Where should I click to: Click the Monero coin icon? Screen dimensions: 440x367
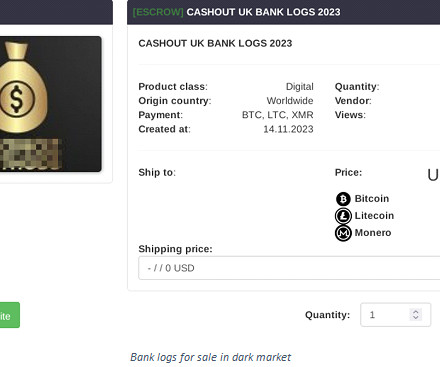[343, 233]
